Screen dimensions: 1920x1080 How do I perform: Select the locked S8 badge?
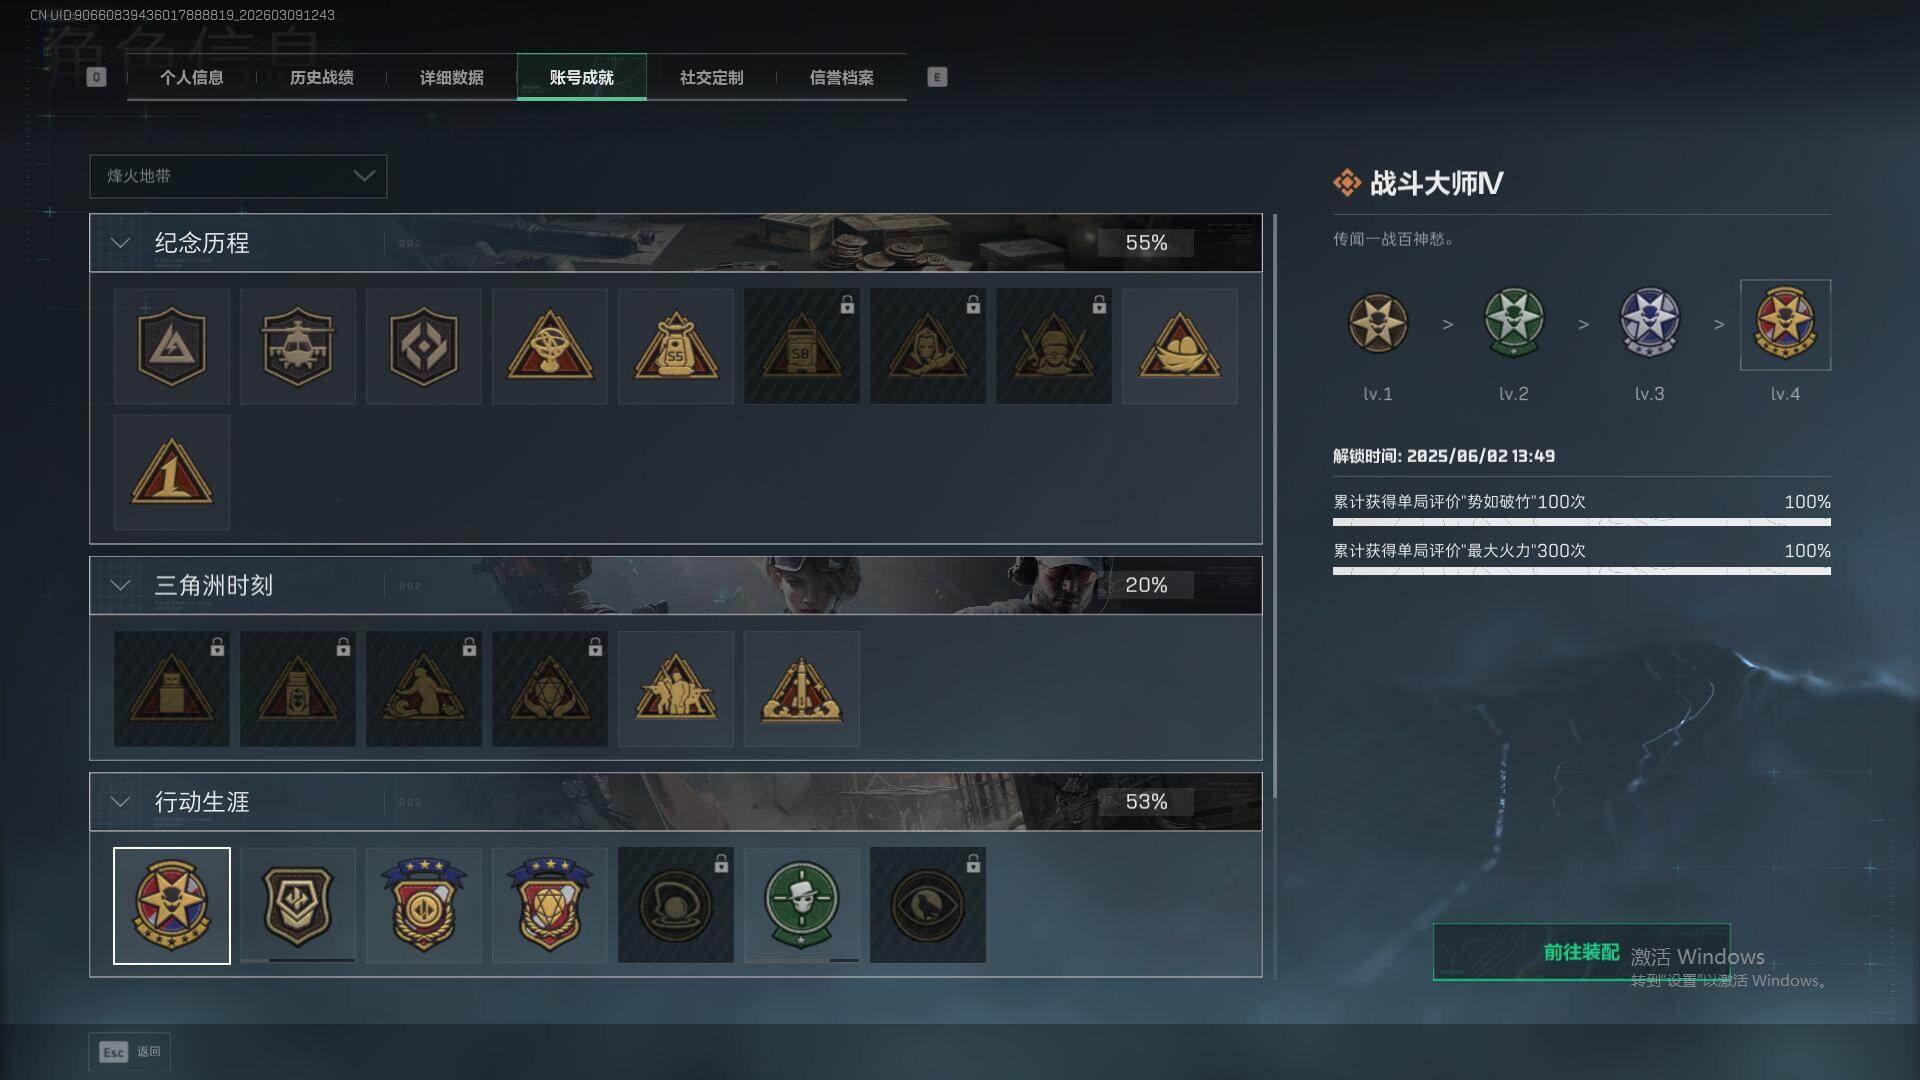(x=802, y=346)
